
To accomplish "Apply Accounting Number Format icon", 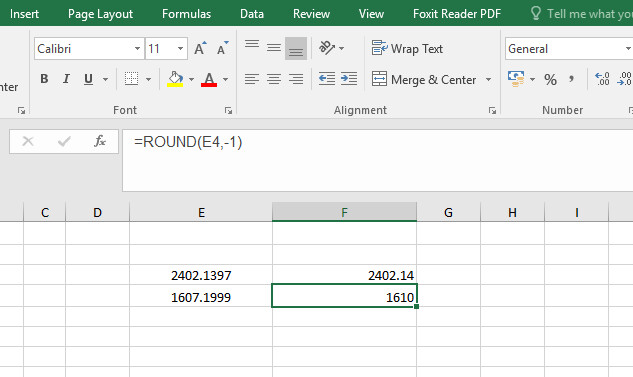I will (516, 79).
